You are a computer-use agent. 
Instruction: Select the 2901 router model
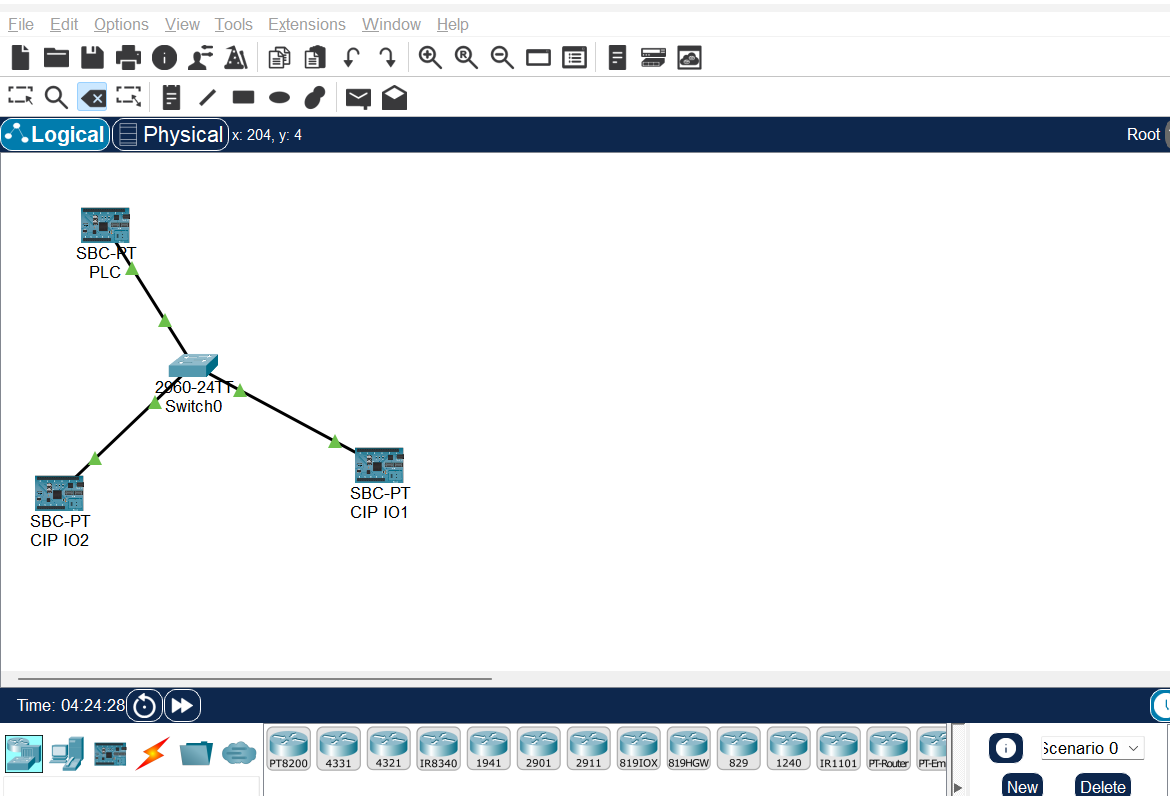538,748
